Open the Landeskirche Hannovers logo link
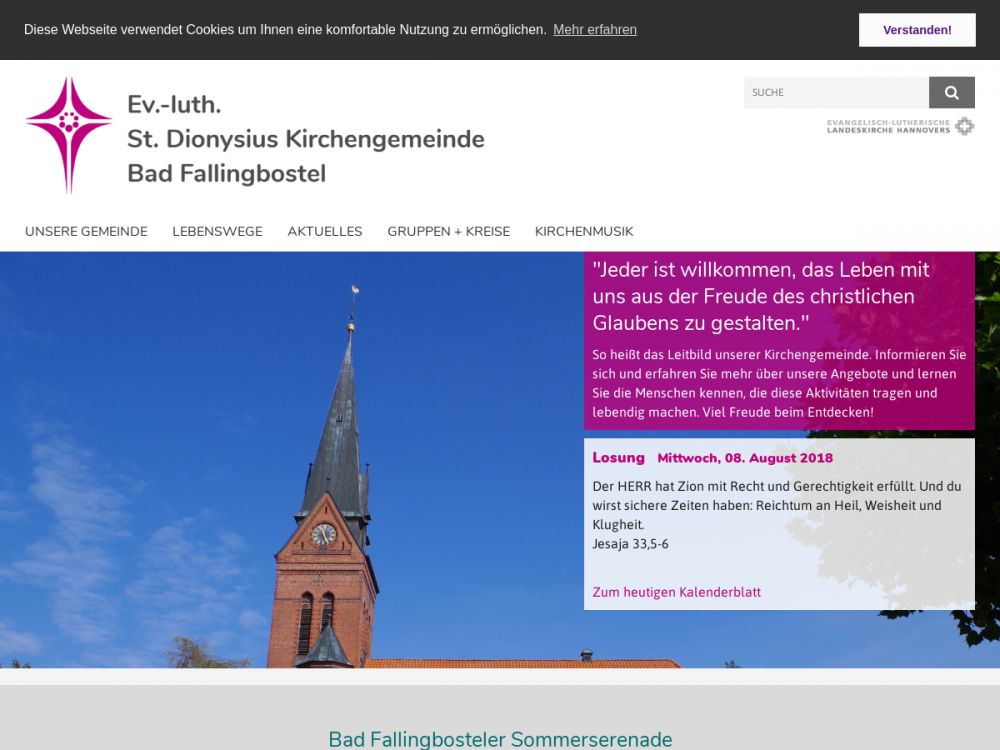This screenshot has width=1000, height=750. tap(900, 126)
